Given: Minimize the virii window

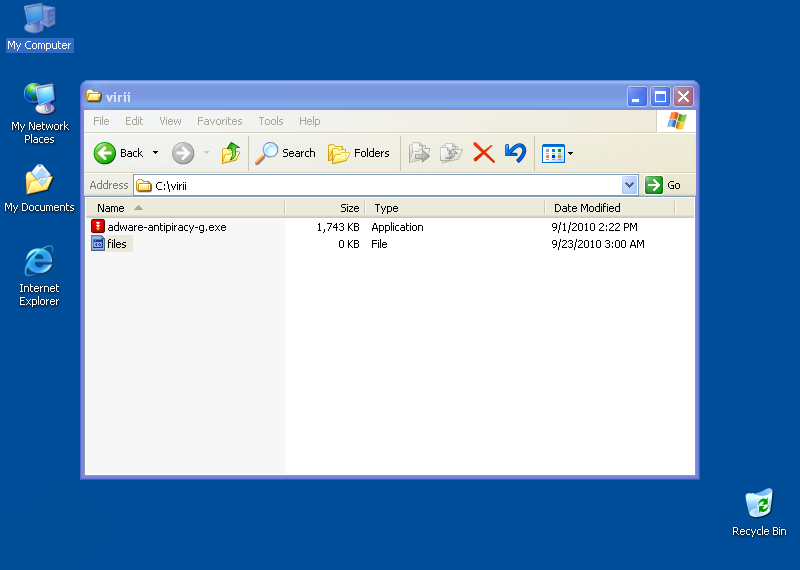Looking at the screenshot, I should [x=637, y=96].
